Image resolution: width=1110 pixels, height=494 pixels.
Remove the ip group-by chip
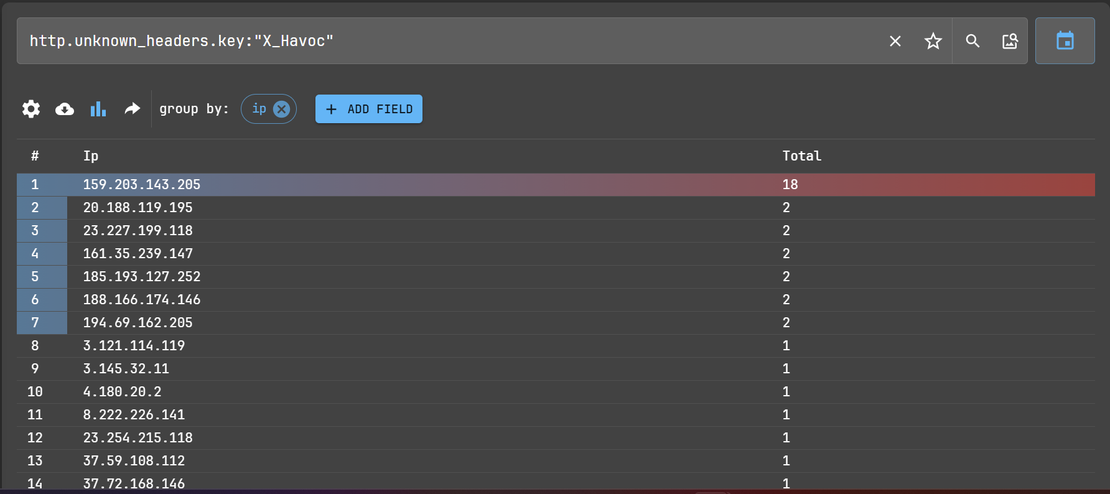281,109
